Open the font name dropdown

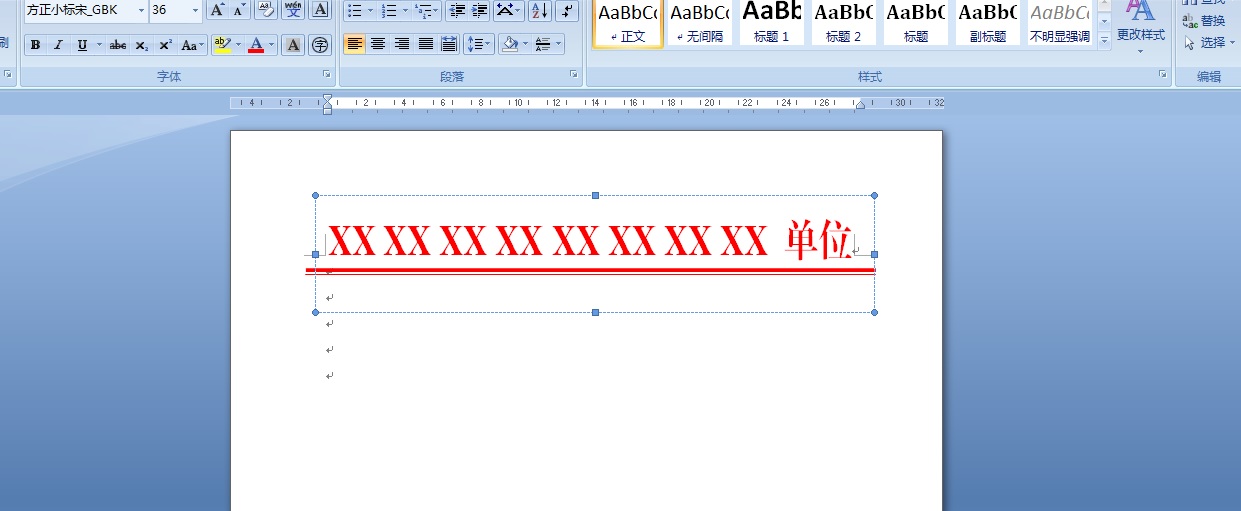point(140,10)
